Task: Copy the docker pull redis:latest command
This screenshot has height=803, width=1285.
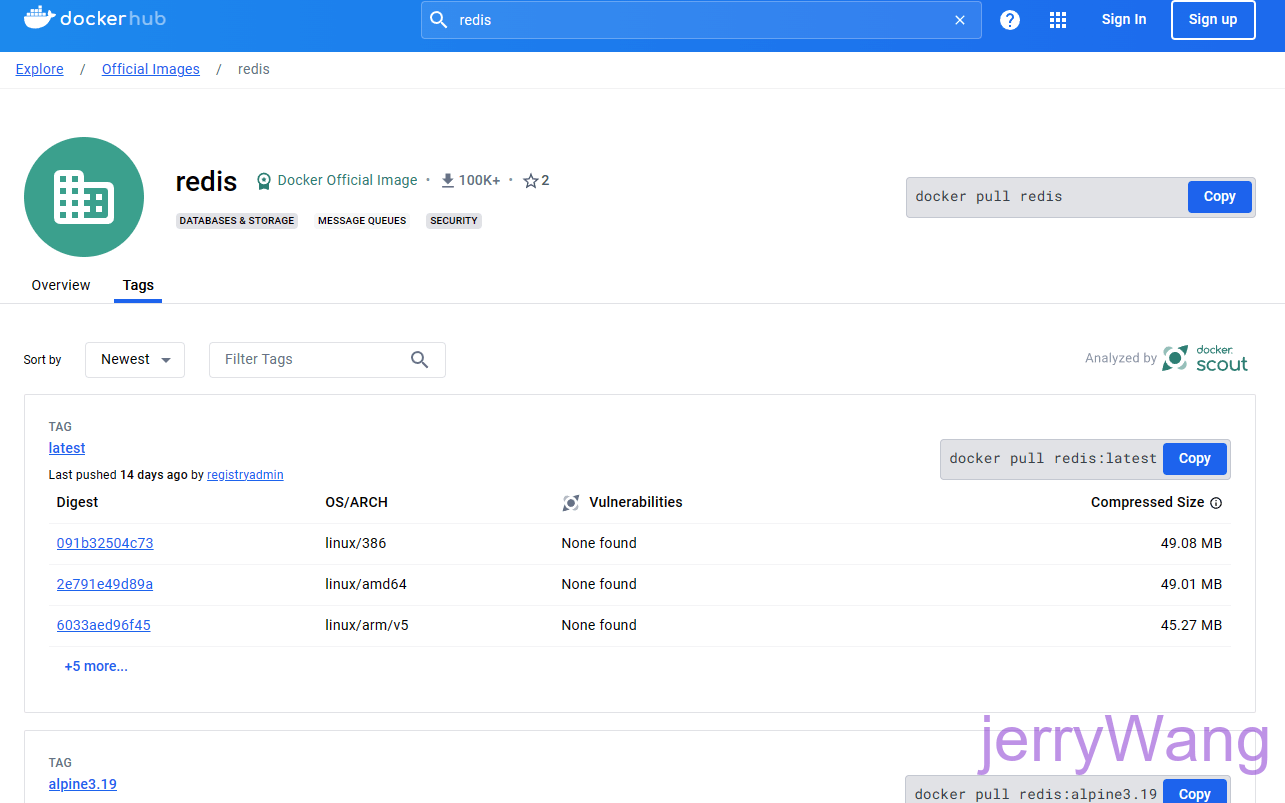Action: coord(1194,458)
